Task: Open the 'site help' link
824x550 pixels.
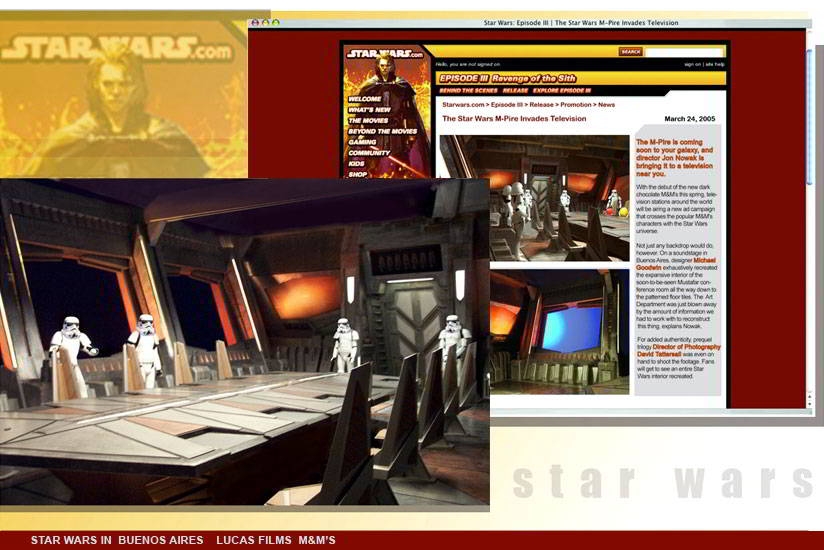Action: (715, 64)
